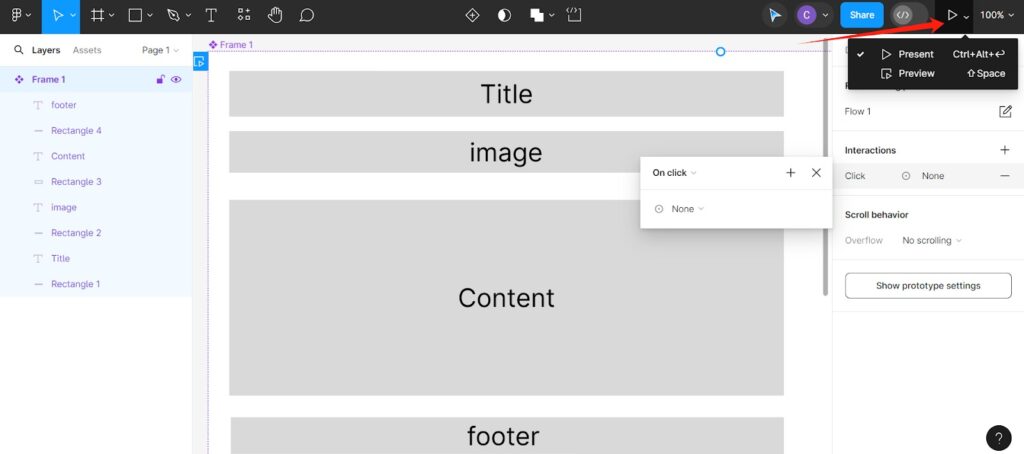Toggle the Dev Mode switch
This screenshot has width=1024, height=454.
pyautogui.click(x=908, y=15)
